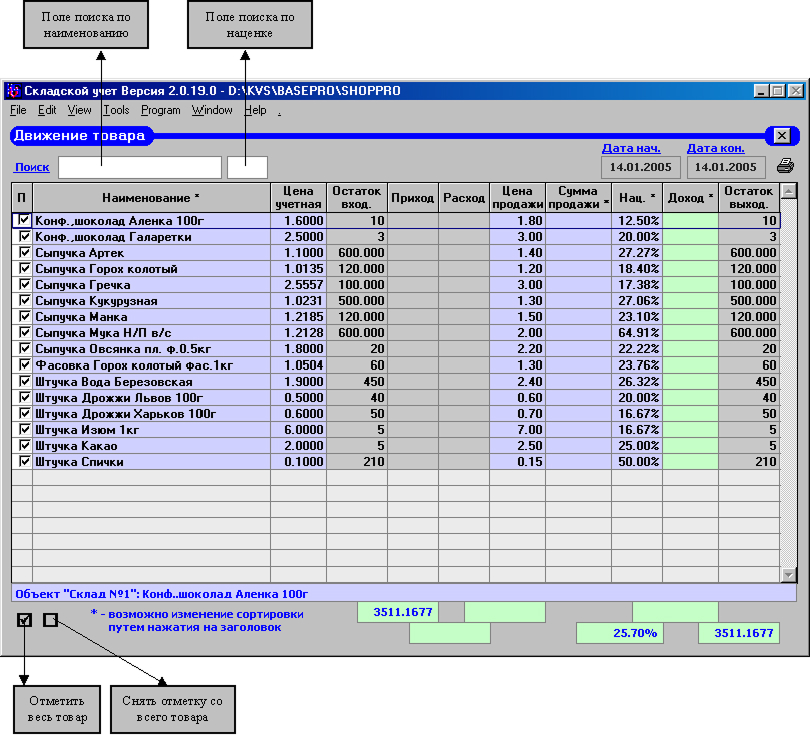Sort by the Сумма продажи column header
Screen dimensions: 810x735
pos(578,197)
